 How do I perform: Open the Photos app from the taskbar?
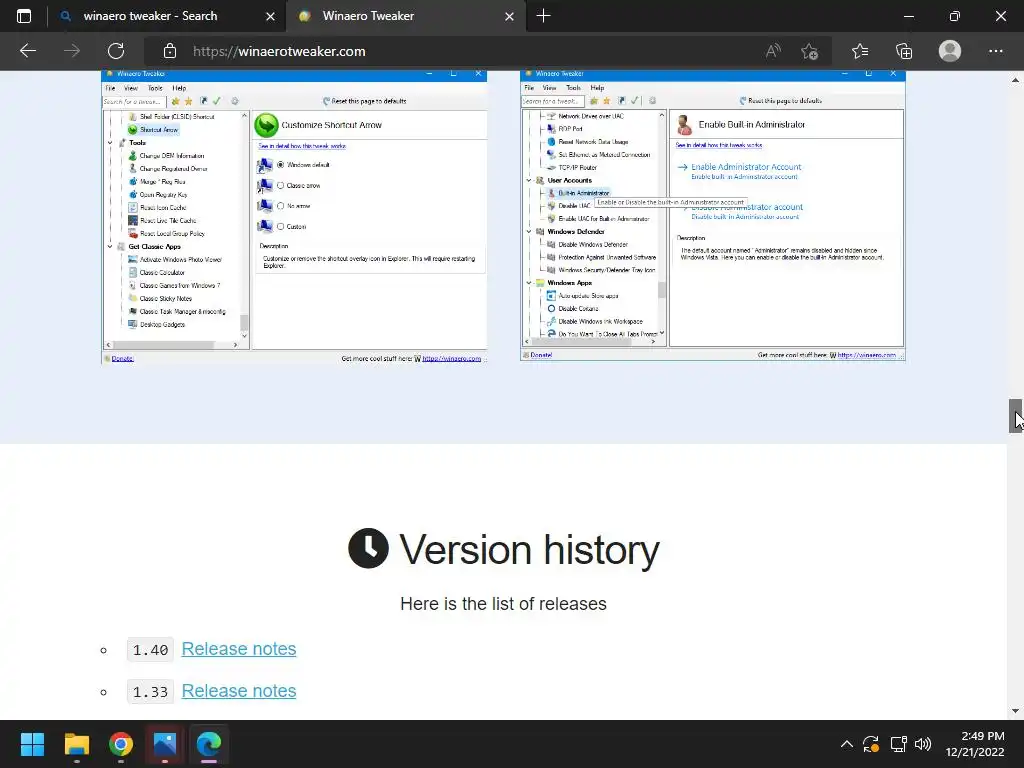tap(165, 744)
